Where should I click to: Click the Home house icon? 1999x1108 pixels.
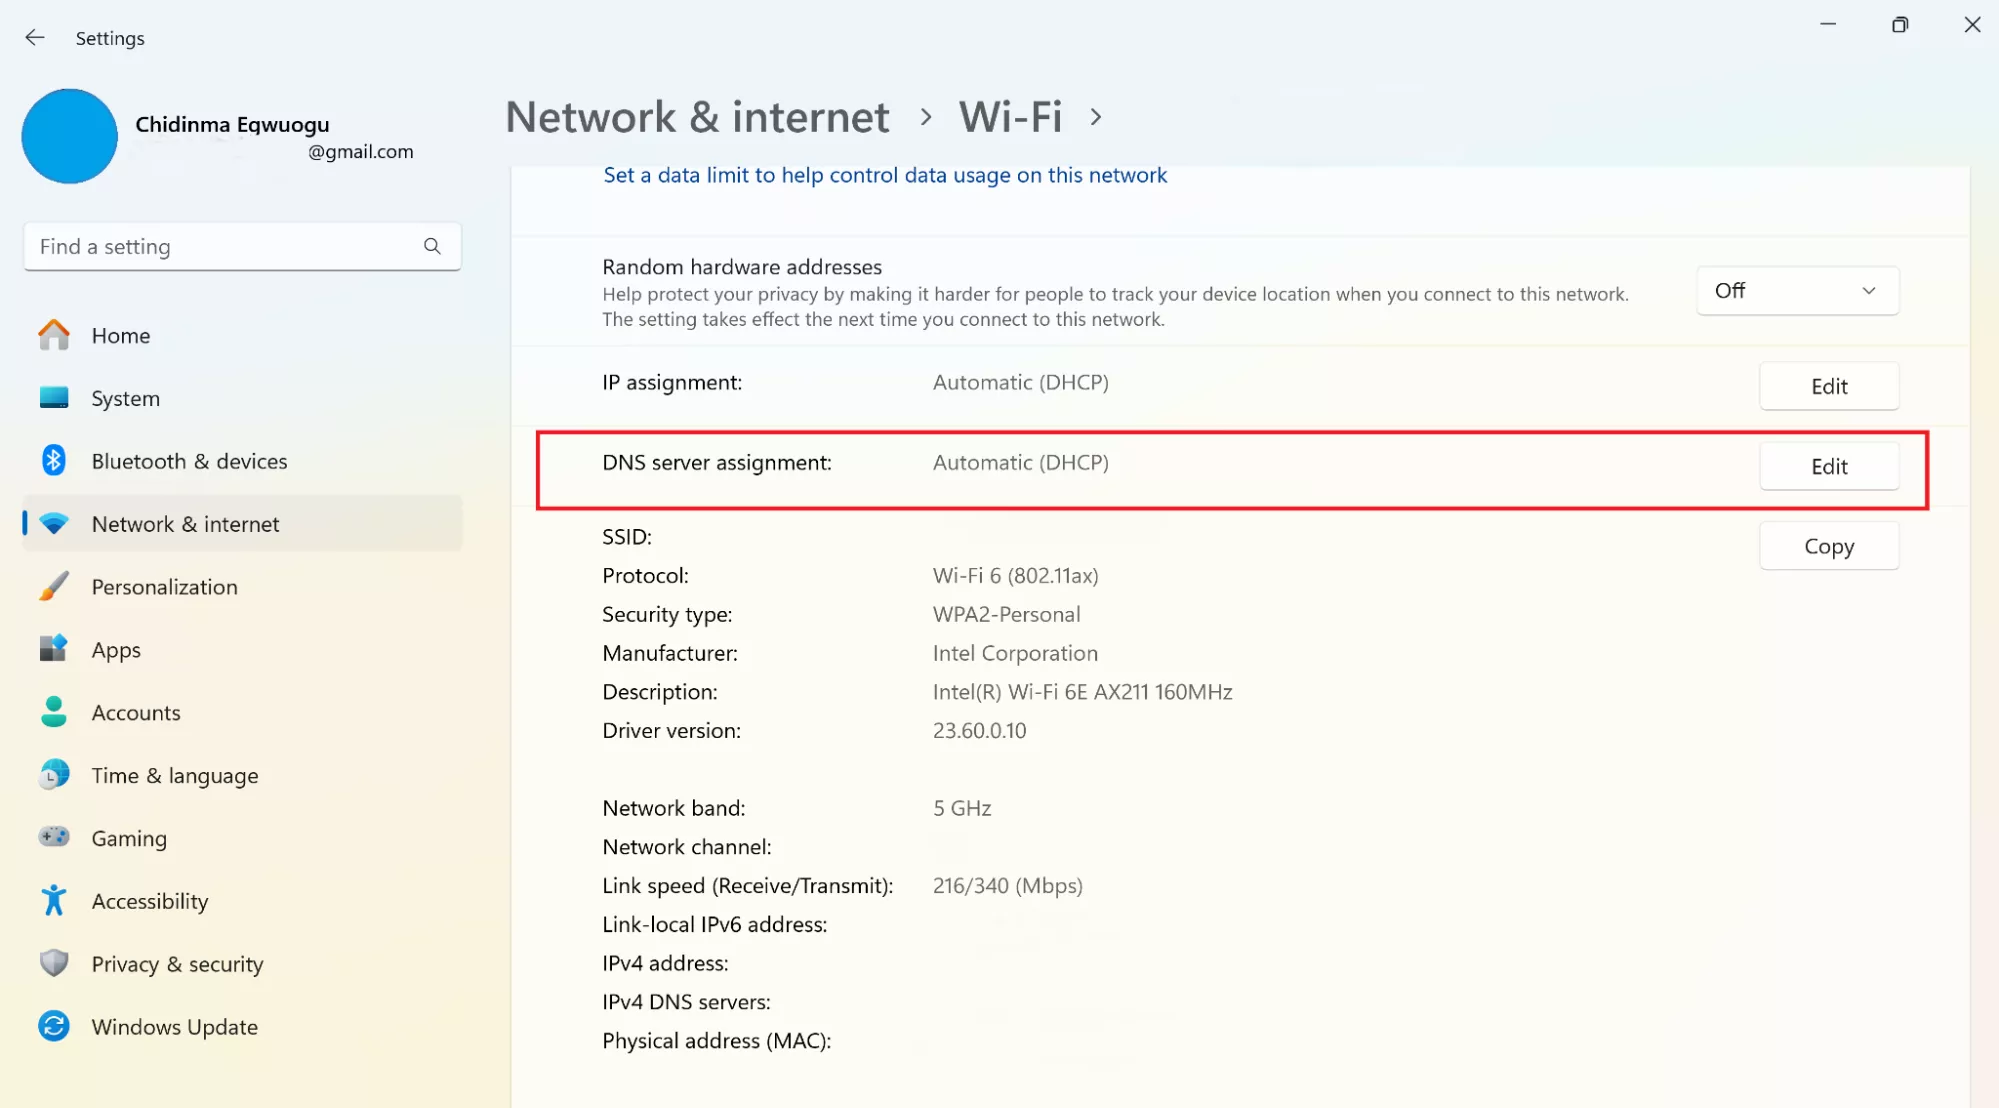[x=54, y=335]
